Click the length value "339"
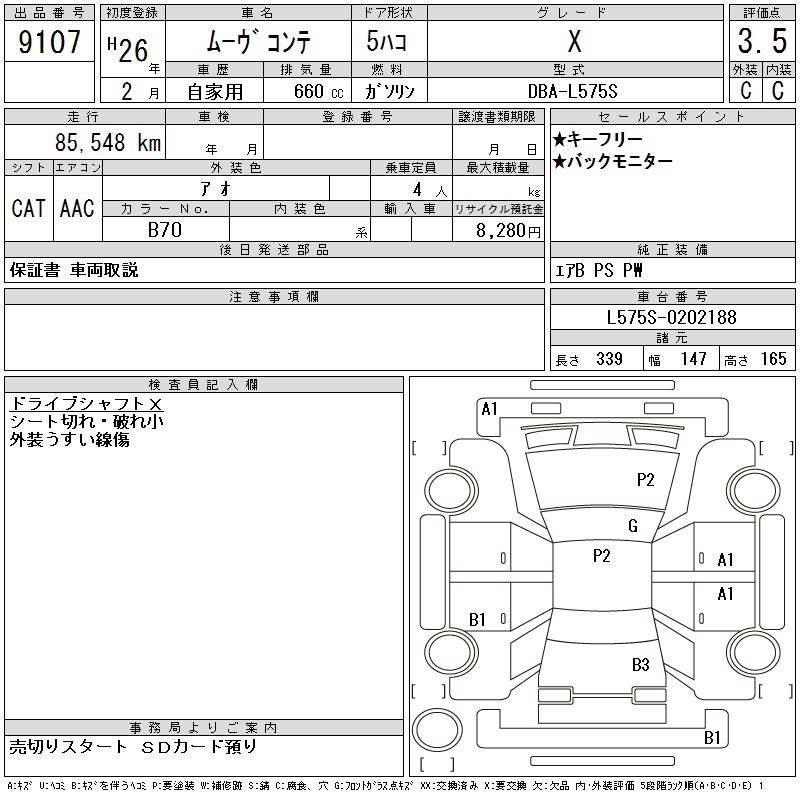Image resolution: width=800 pixels, height=800 pixels. tap(609, 359)
